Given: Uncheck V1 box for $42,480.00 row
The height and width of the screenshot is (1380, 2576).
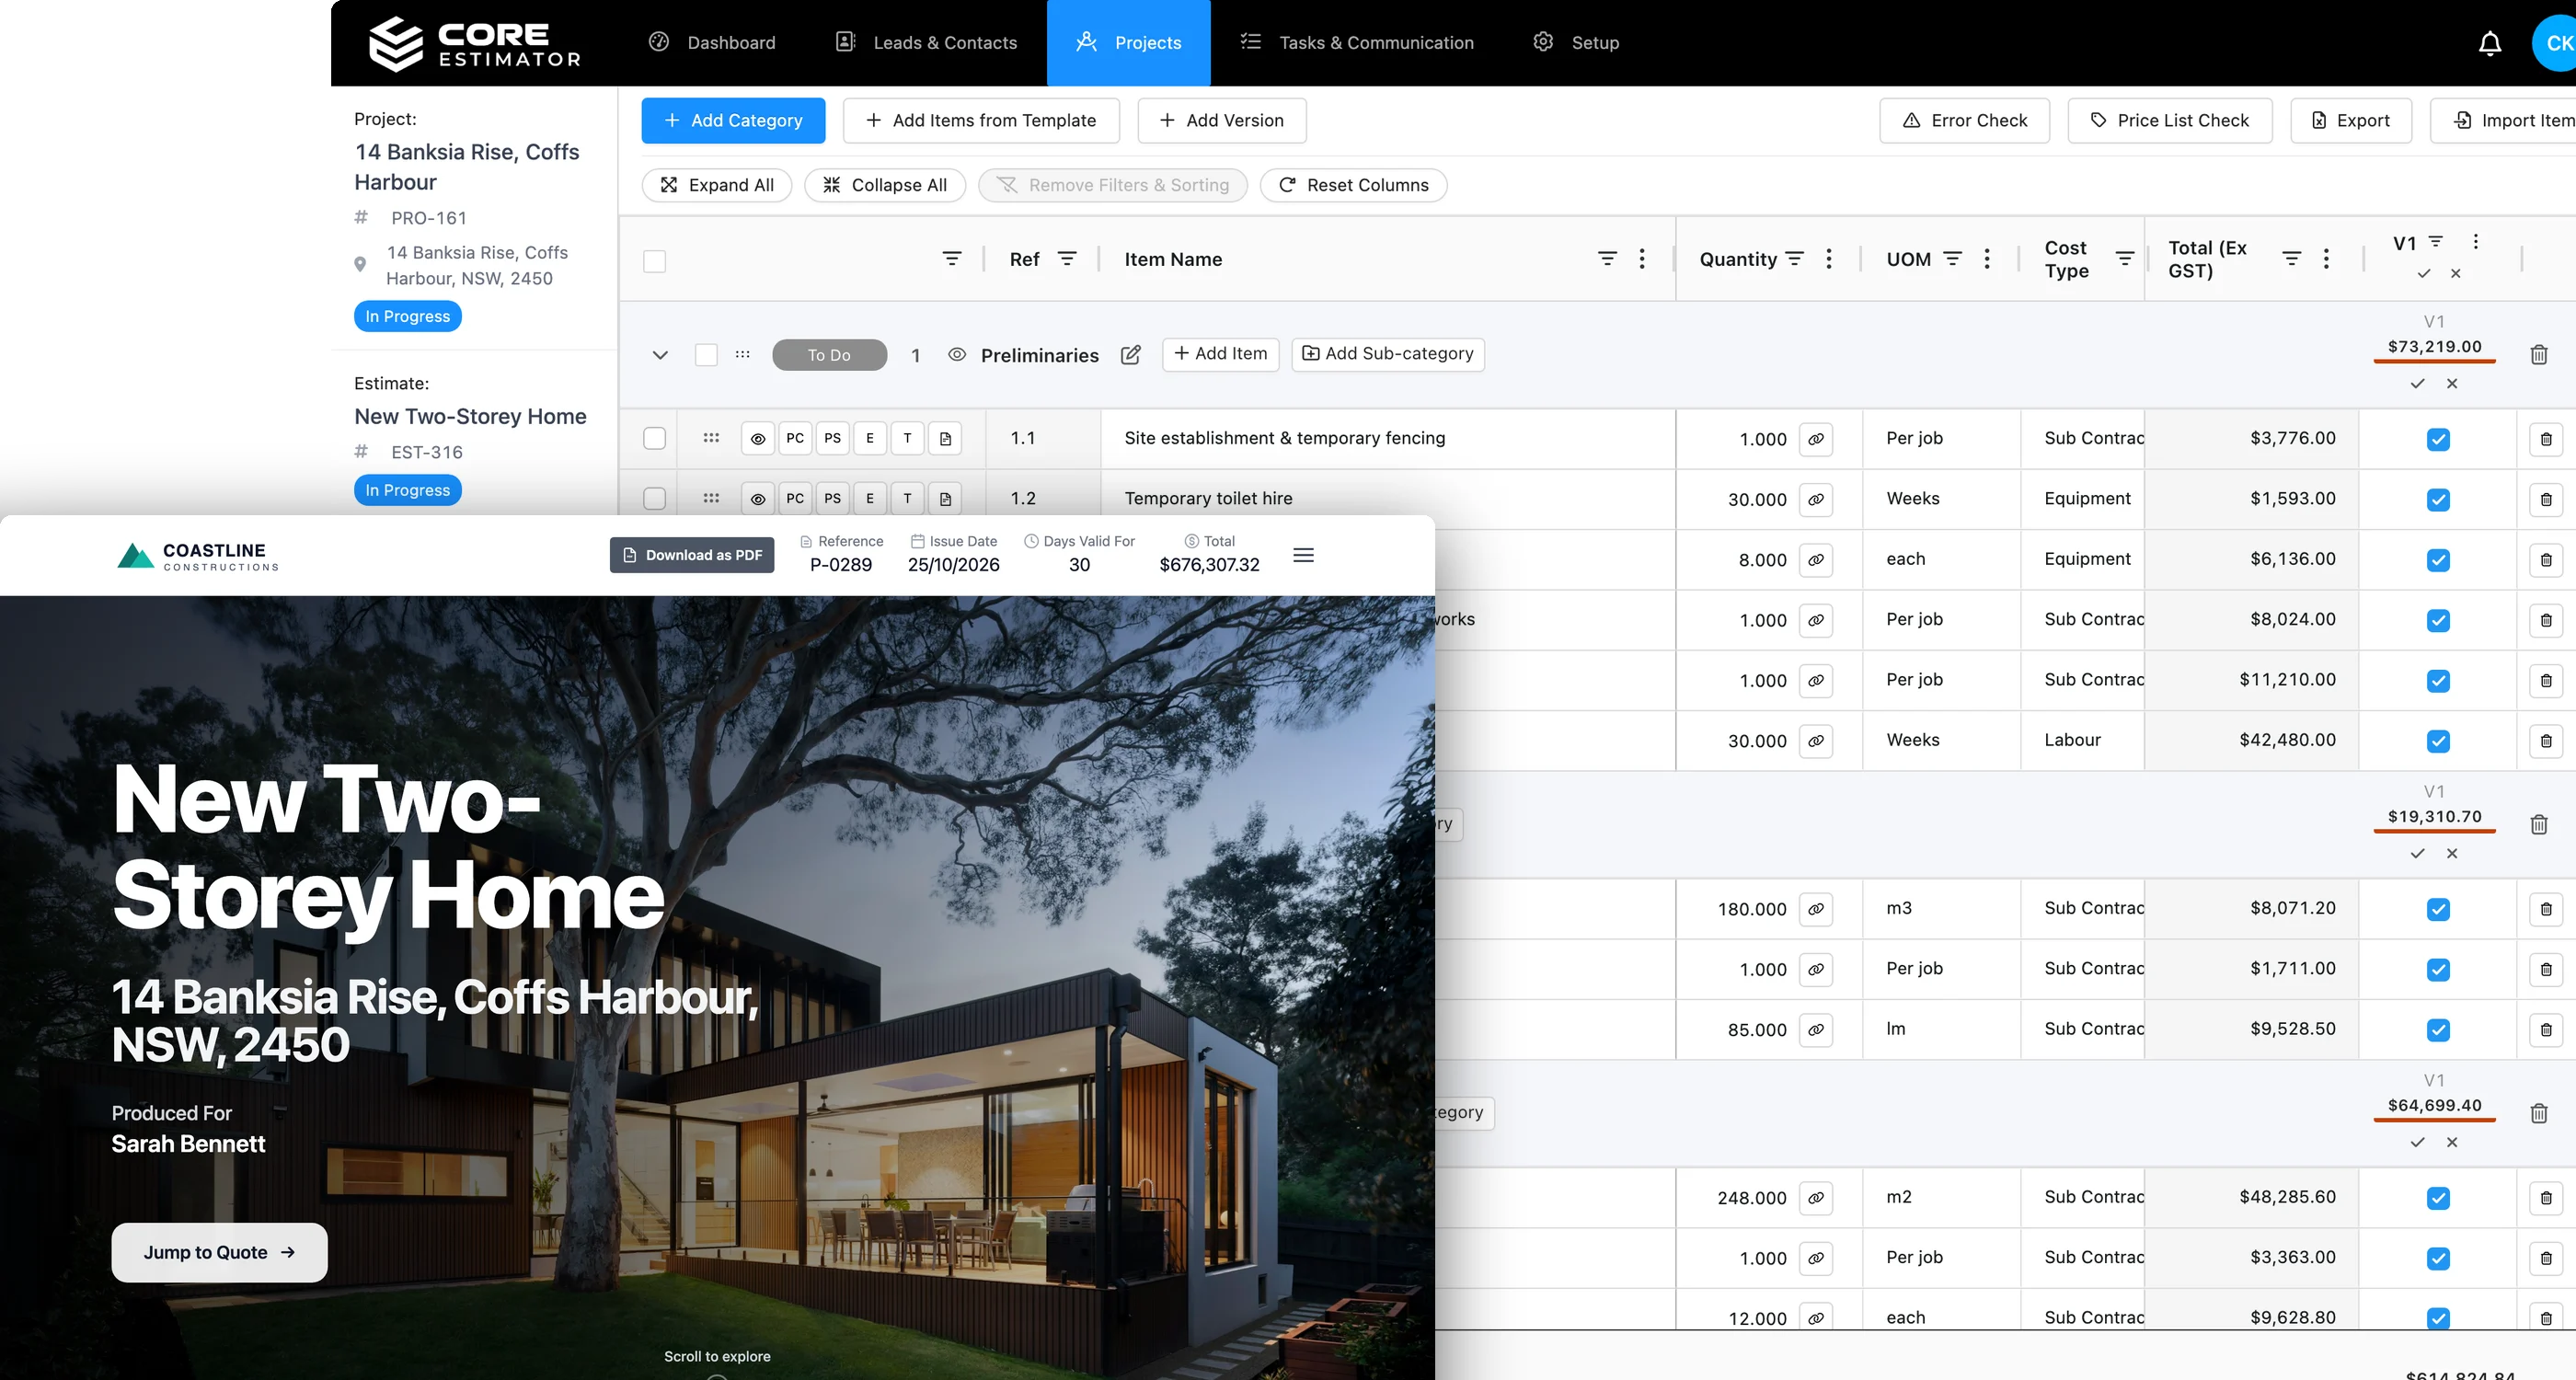Looking at the screenshot, I should (2438, 741).
